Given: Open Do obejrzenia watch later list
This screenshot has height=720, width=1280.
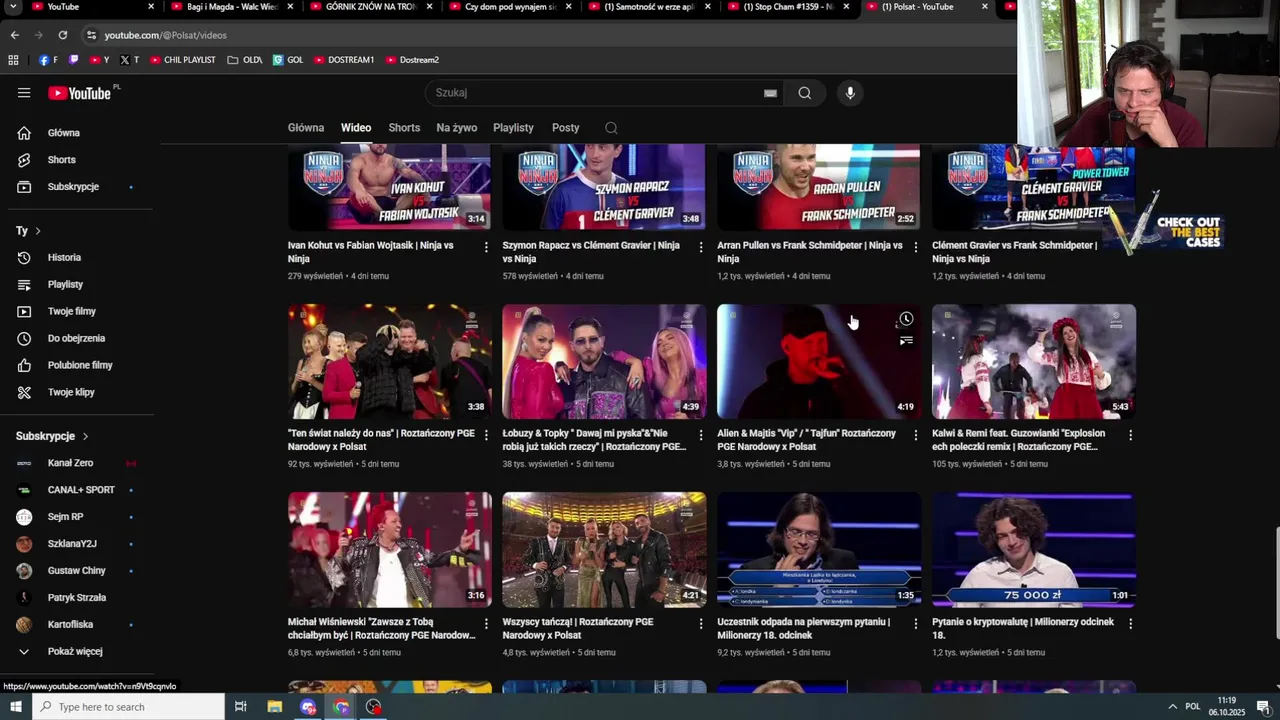Looking at the screenshot, I should pos(78,339).
